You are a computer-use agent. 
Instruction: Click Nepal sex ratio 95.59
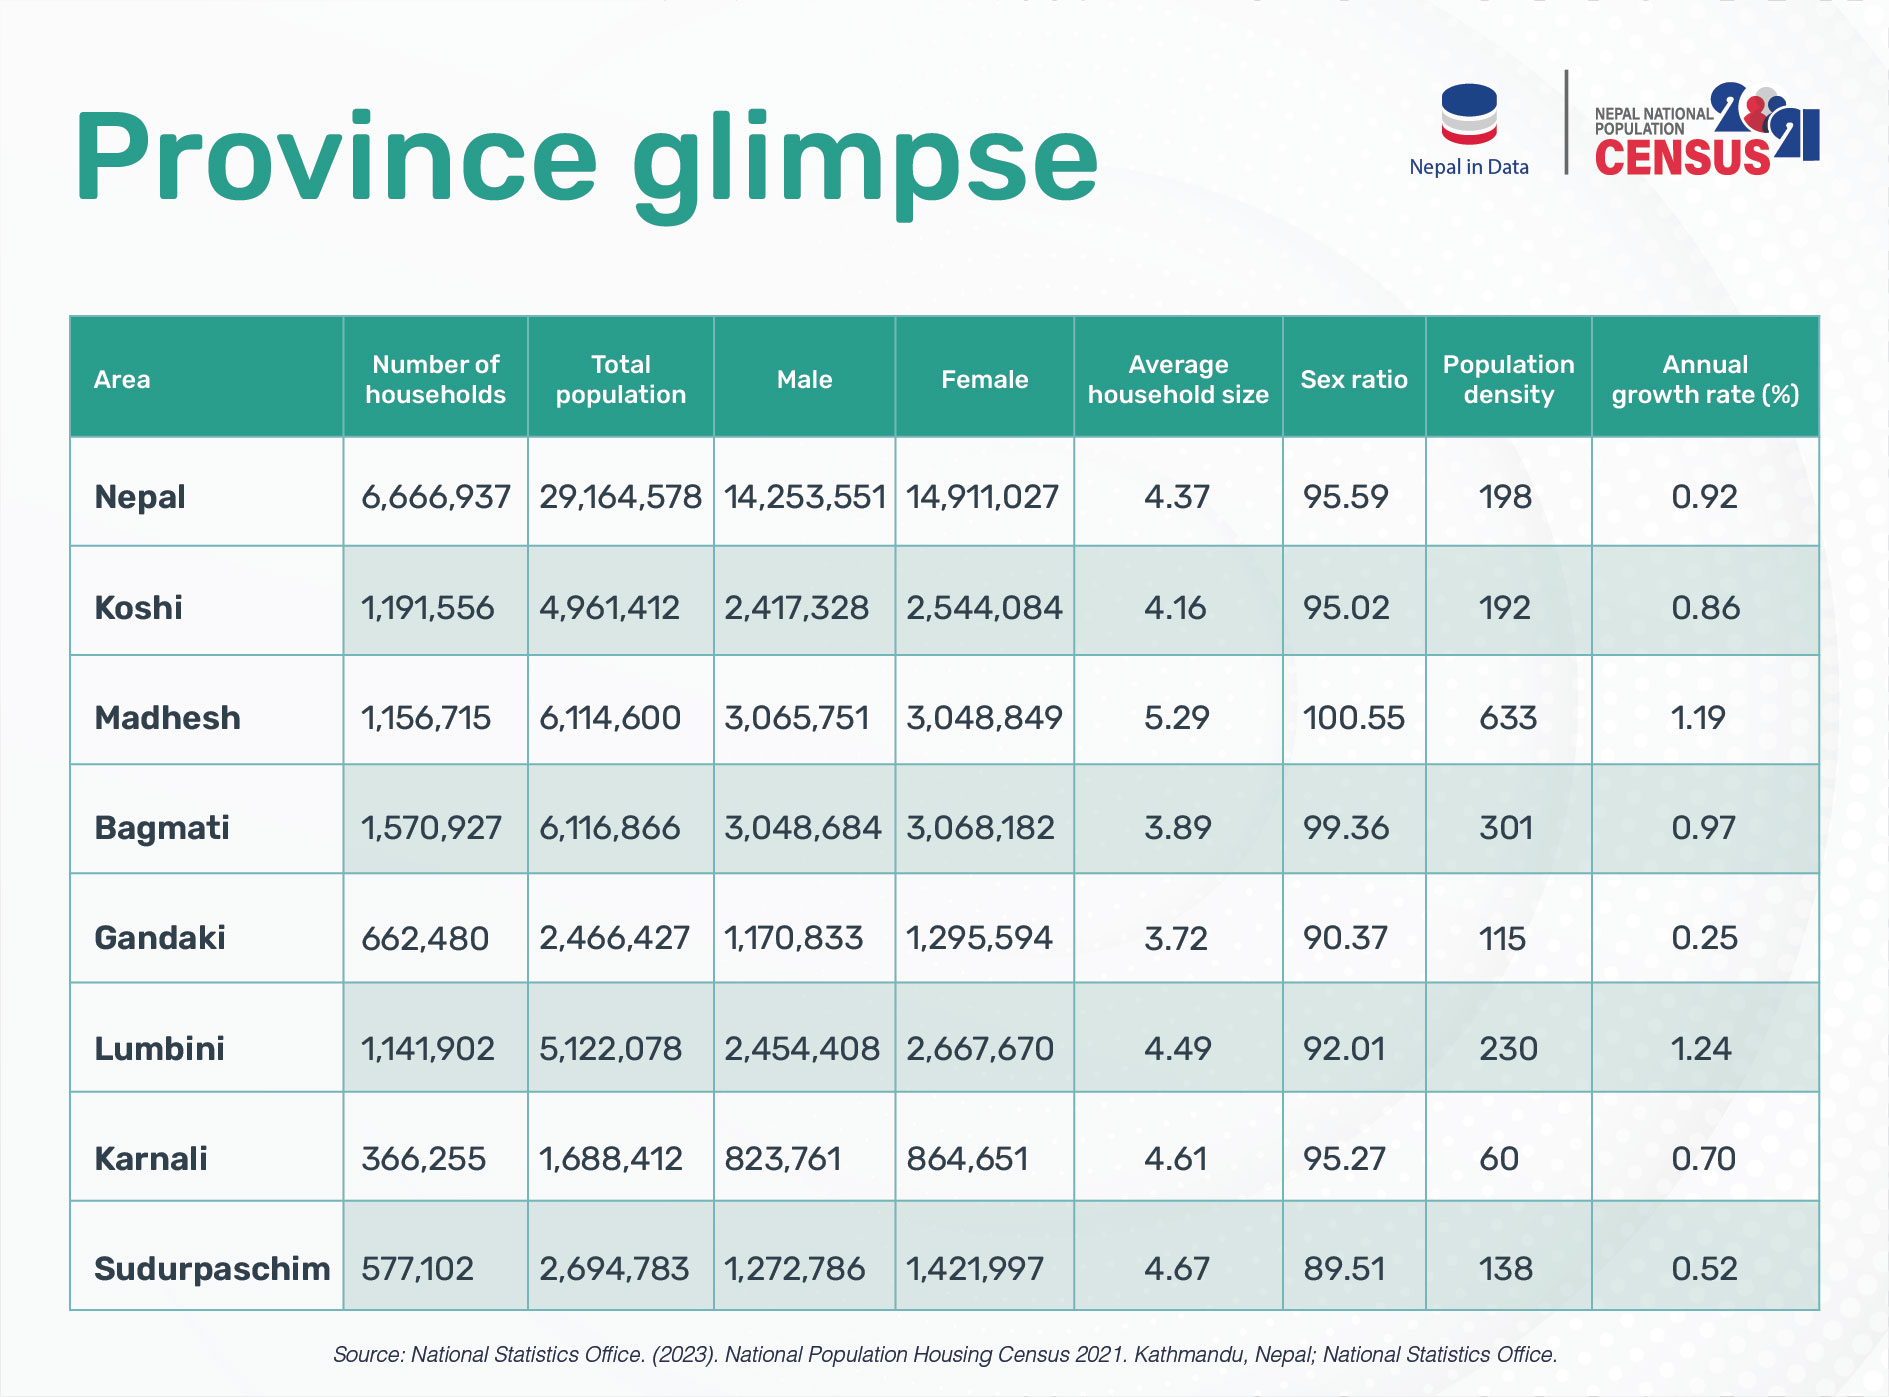[x=1346, y=497]
